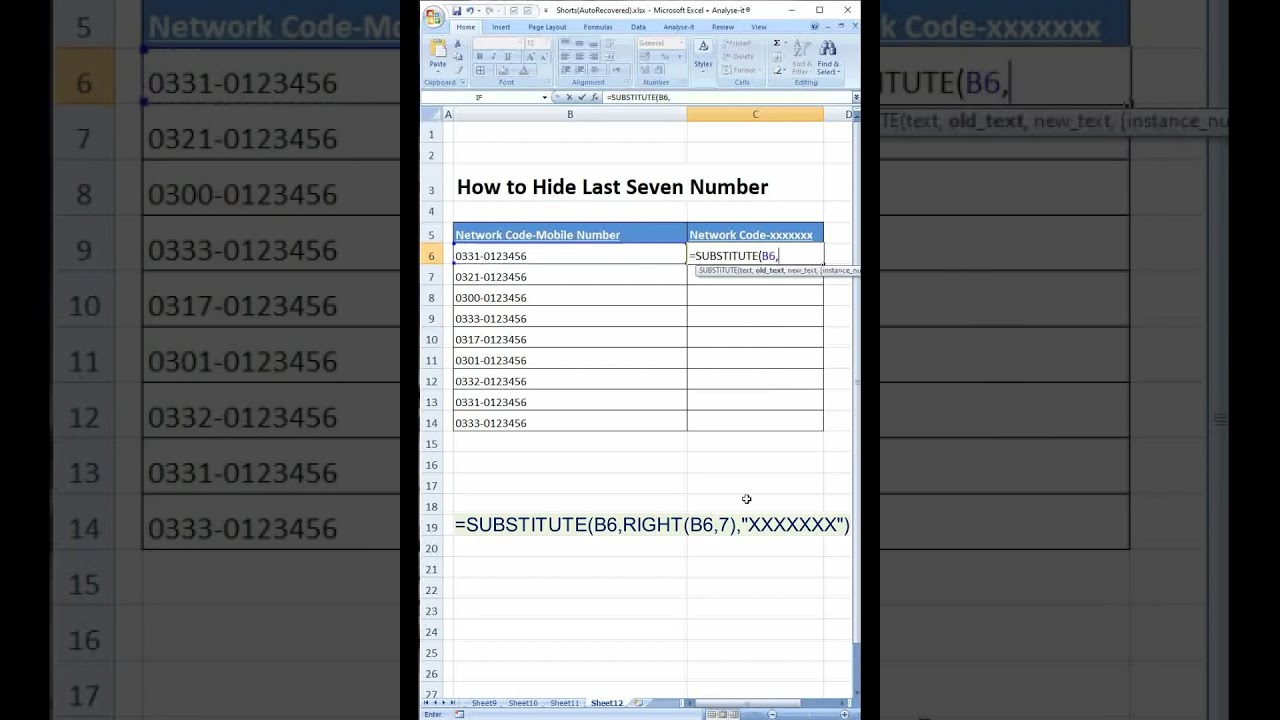Open the Analyse-it tab
The width and height of the screenshot is (1280, 720).
click(x=679, y=27)
